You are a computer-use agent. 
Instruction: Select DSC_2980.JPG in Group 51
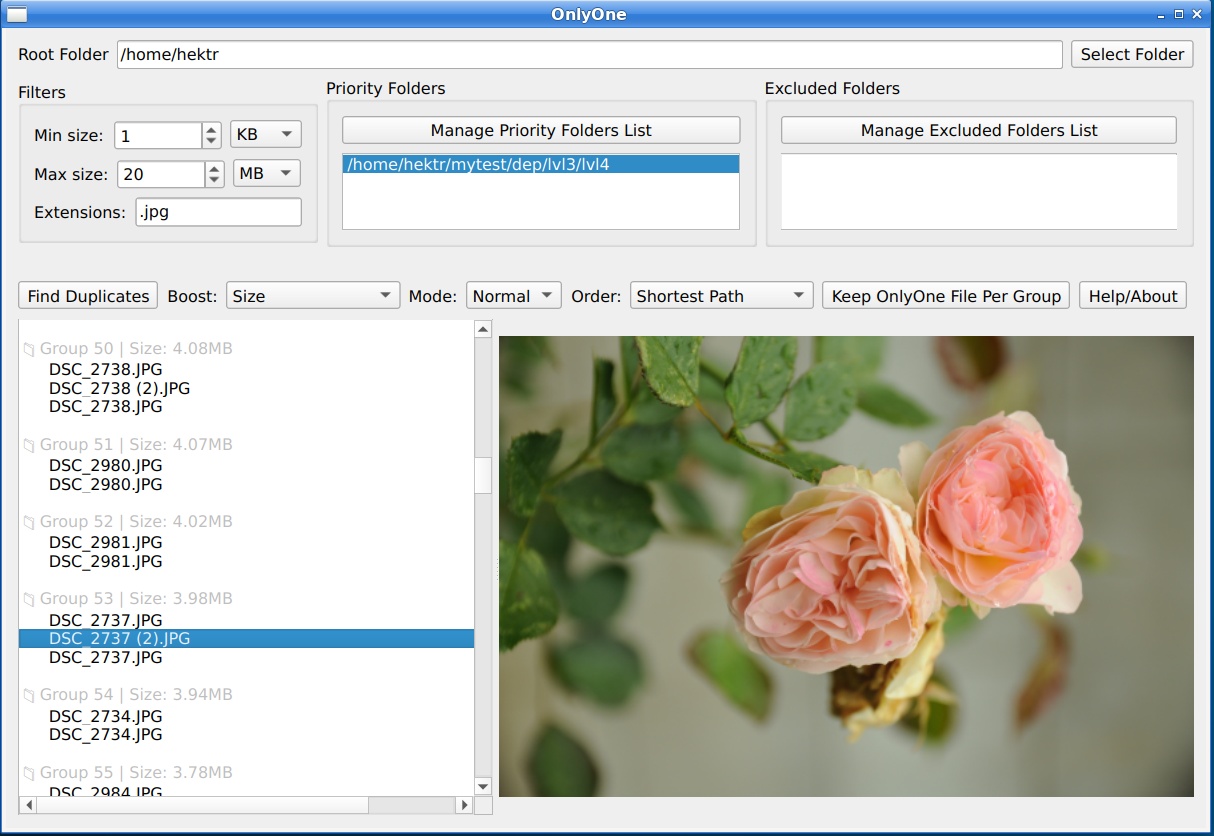pos(105,465)
